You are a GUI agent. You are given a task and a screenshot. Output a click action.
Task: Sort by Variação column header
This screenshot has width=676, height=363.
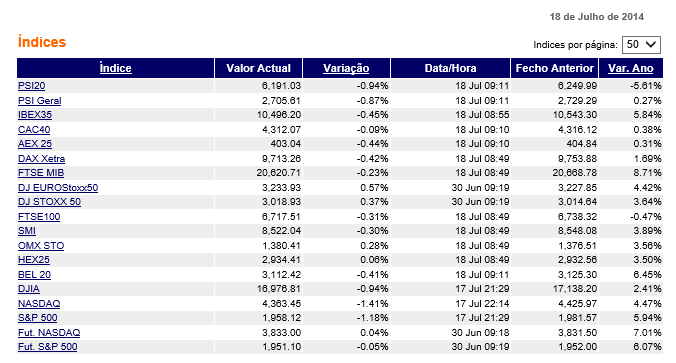[x=346, y=68]
